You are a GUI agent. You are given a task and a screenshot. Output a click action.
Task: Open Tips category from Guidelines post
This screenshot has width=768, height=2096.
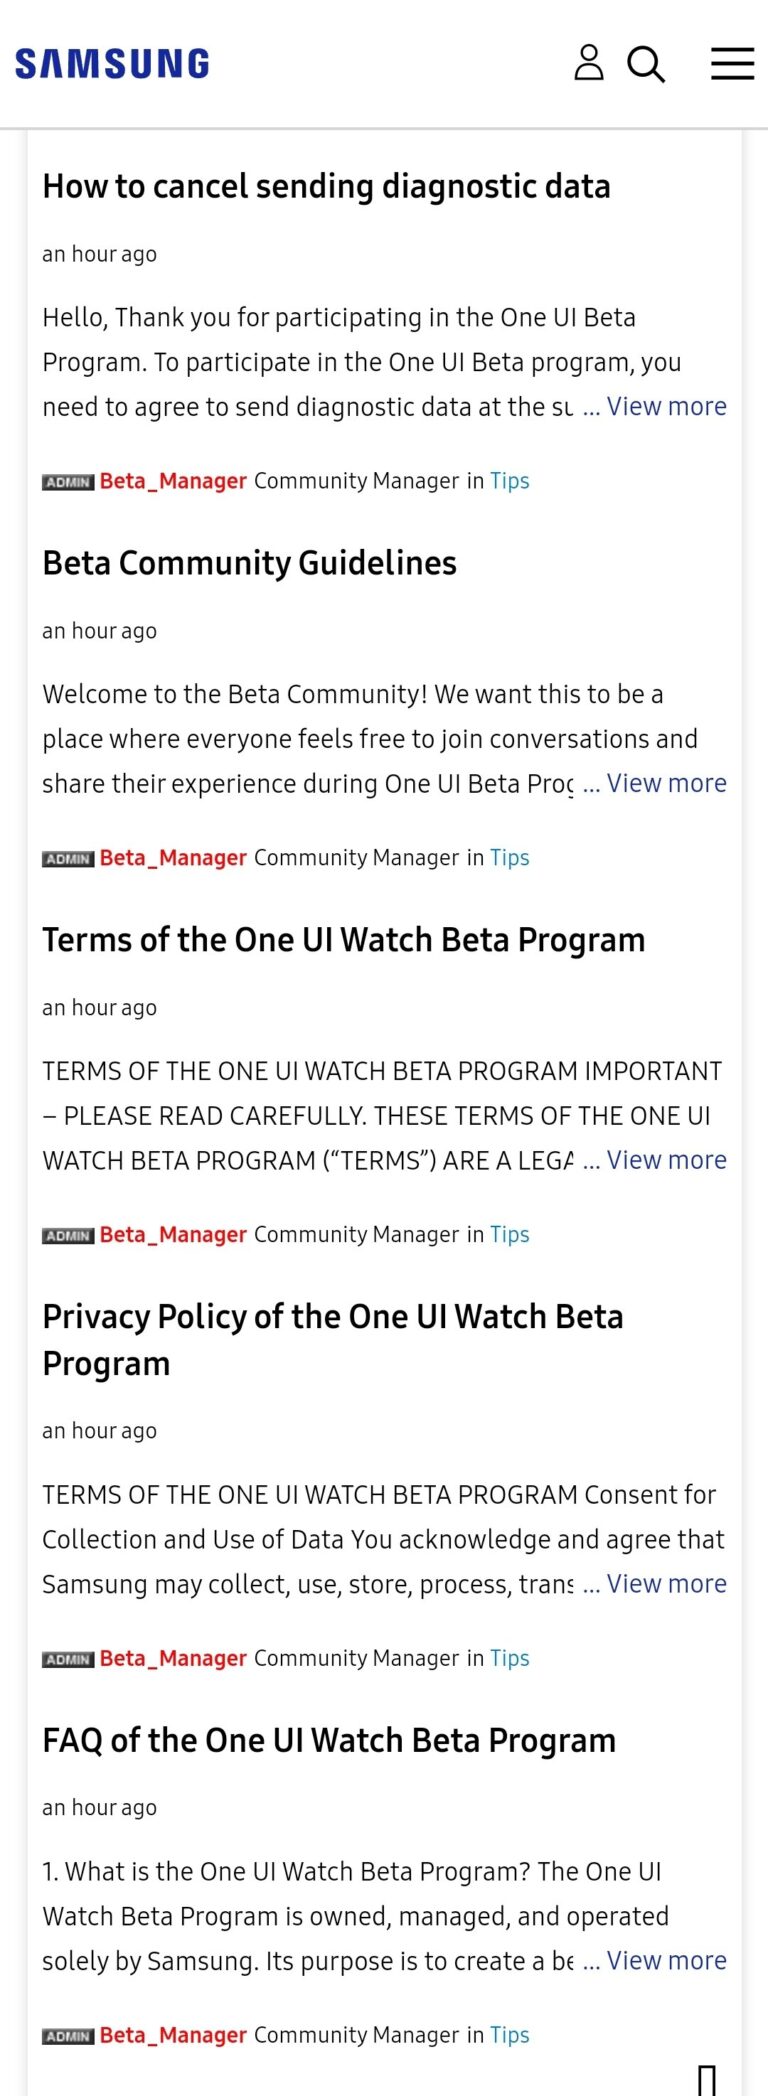509,858
